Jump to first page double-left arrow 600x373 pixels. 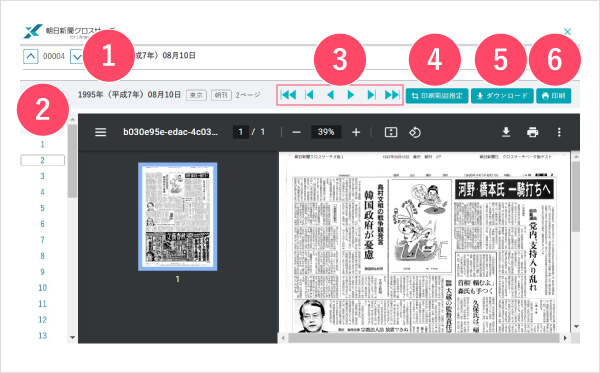(288, 95)
